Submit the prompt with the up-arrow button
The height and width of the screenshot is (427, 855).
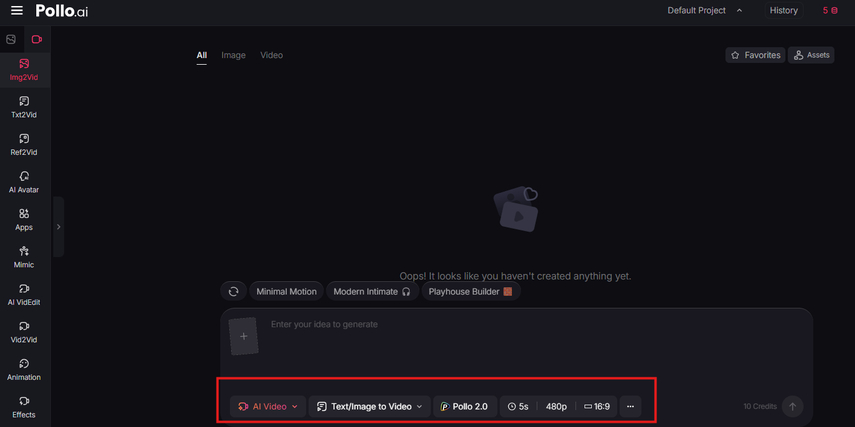pos(792,406)
